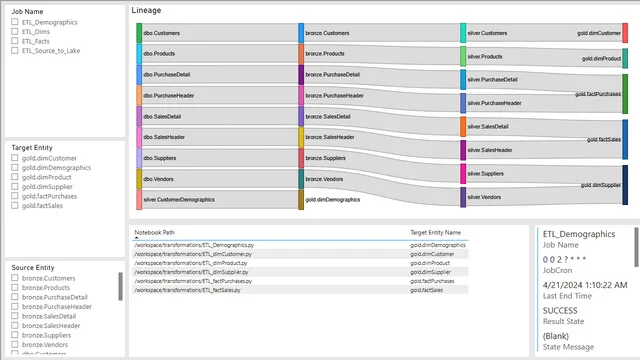Select the bronze.PurchaseDetail dark purple node
The image size is (640, 360).
(x=301, y=75)
